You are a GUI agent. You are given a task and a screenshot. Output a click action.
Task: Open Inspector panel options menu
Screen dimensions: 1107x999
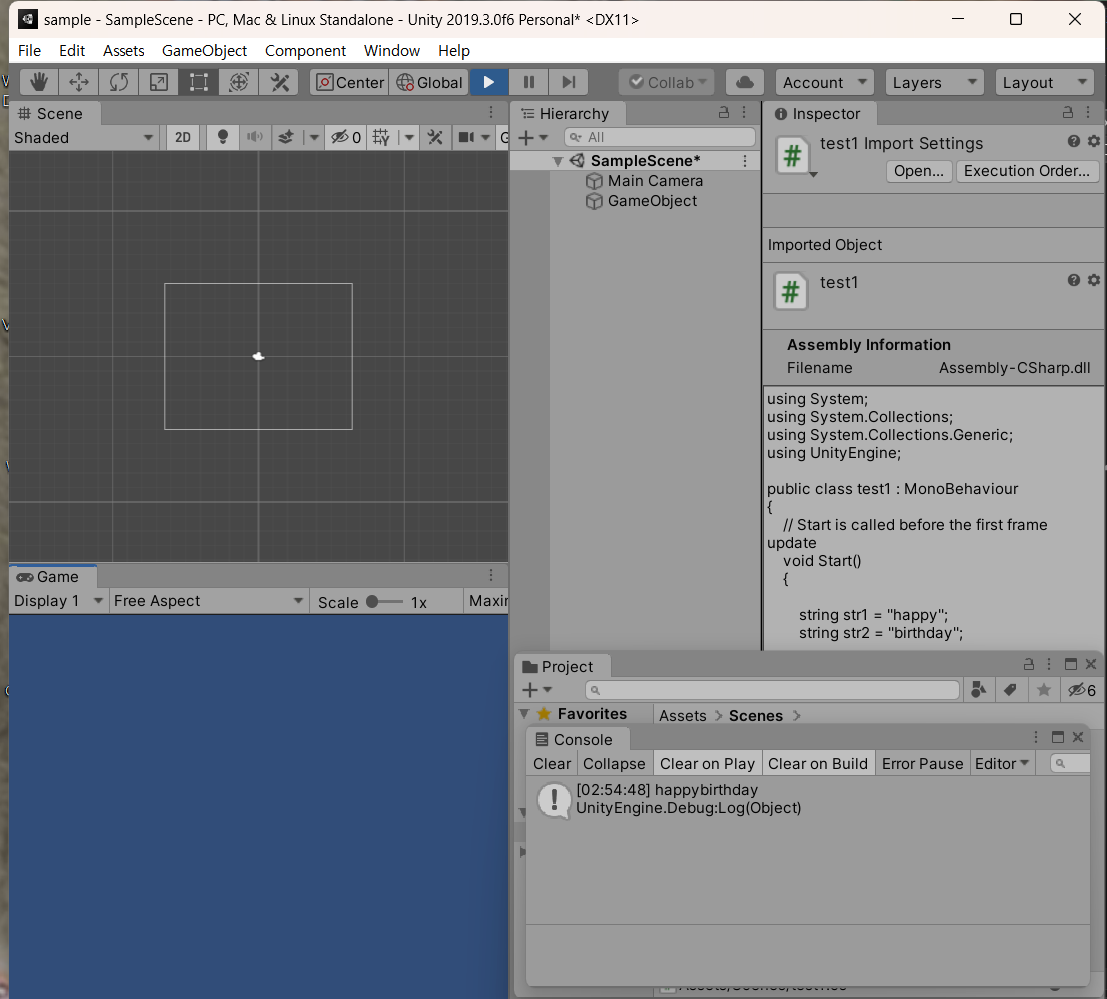pyautogui.click(x=1089, y=112)
